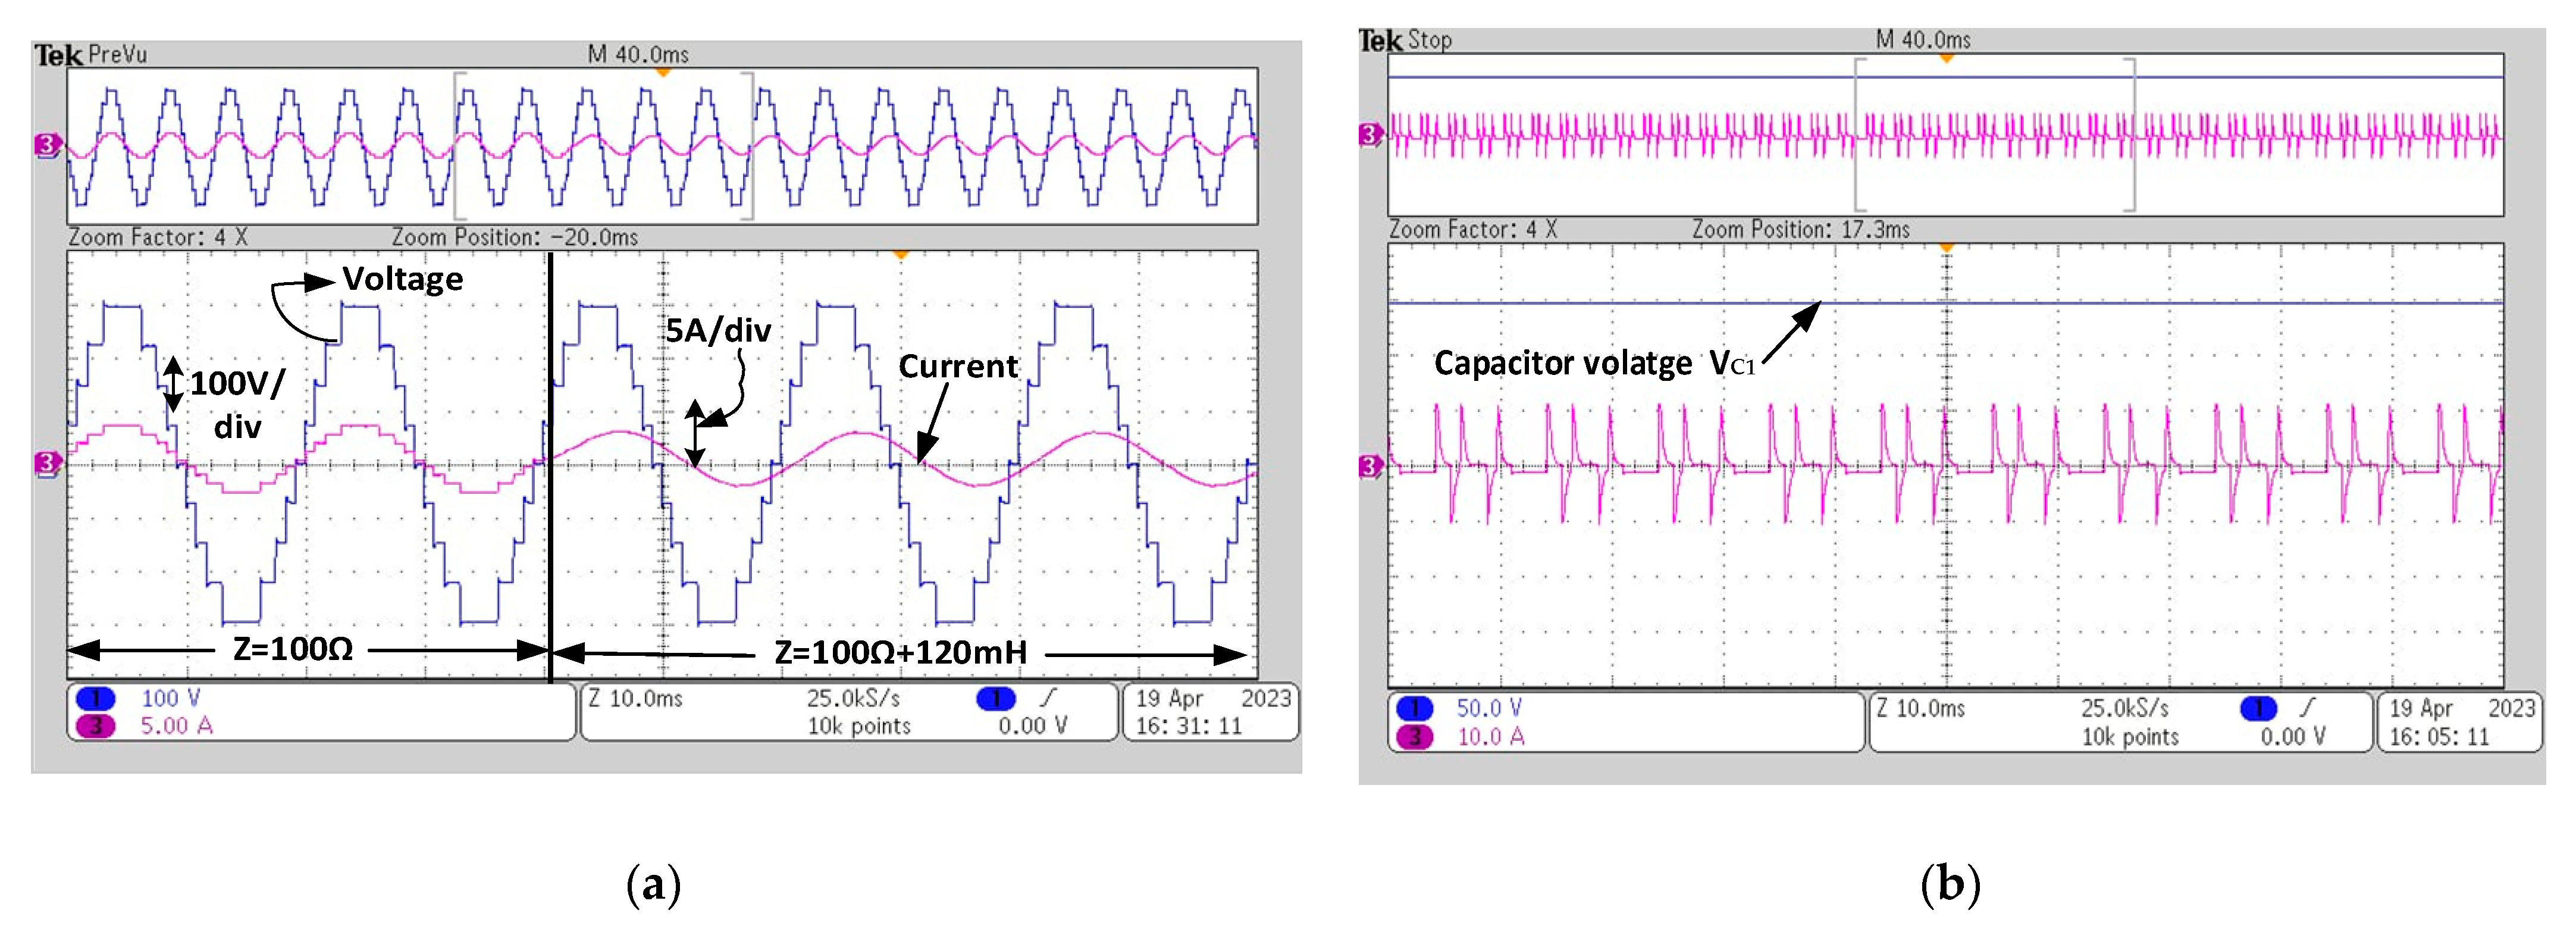Click the magenta channel 3 badge beside 10.0 A
This screenshot has height=932, width=2576.
(x=1414, y=737)
